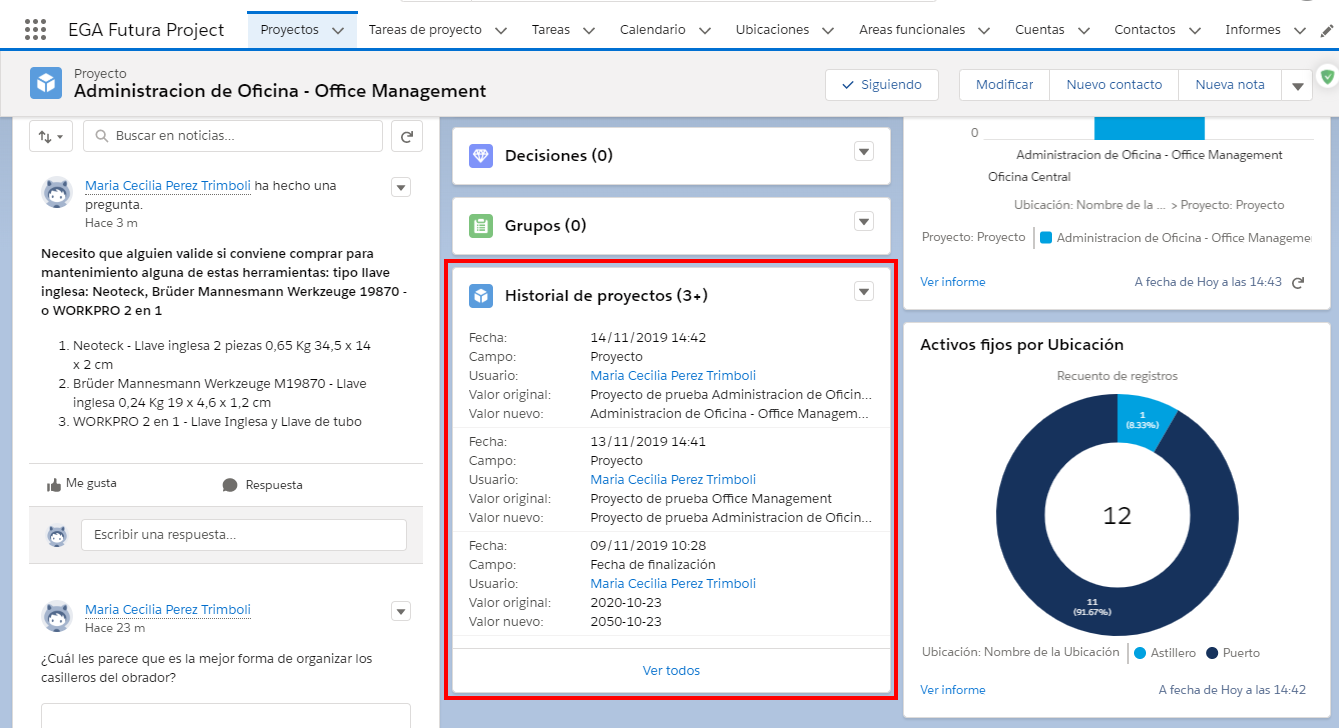Image resolution: width=1339 pixels, height=728 pixels.
Task: Open Ver todos link in project history
Action: point(671,670)
